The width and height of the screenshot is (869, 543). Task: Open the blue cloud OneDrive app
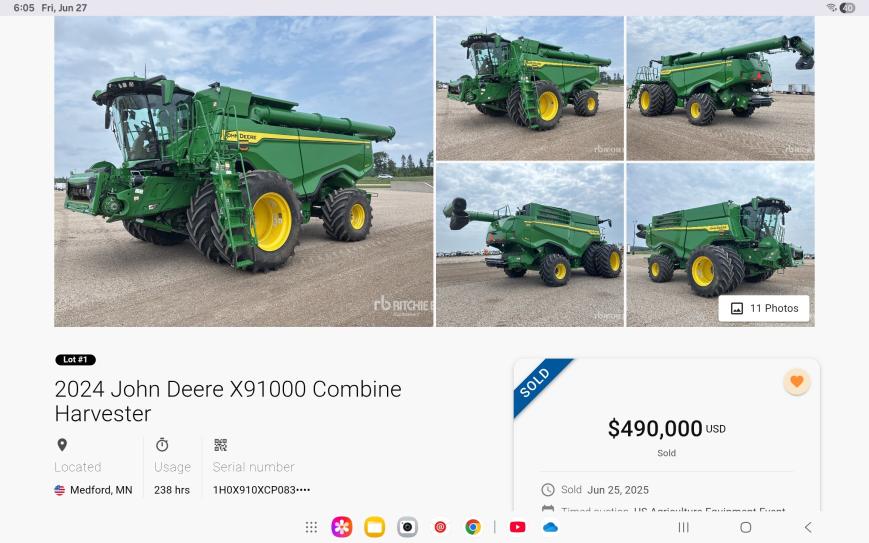[550, 527]
